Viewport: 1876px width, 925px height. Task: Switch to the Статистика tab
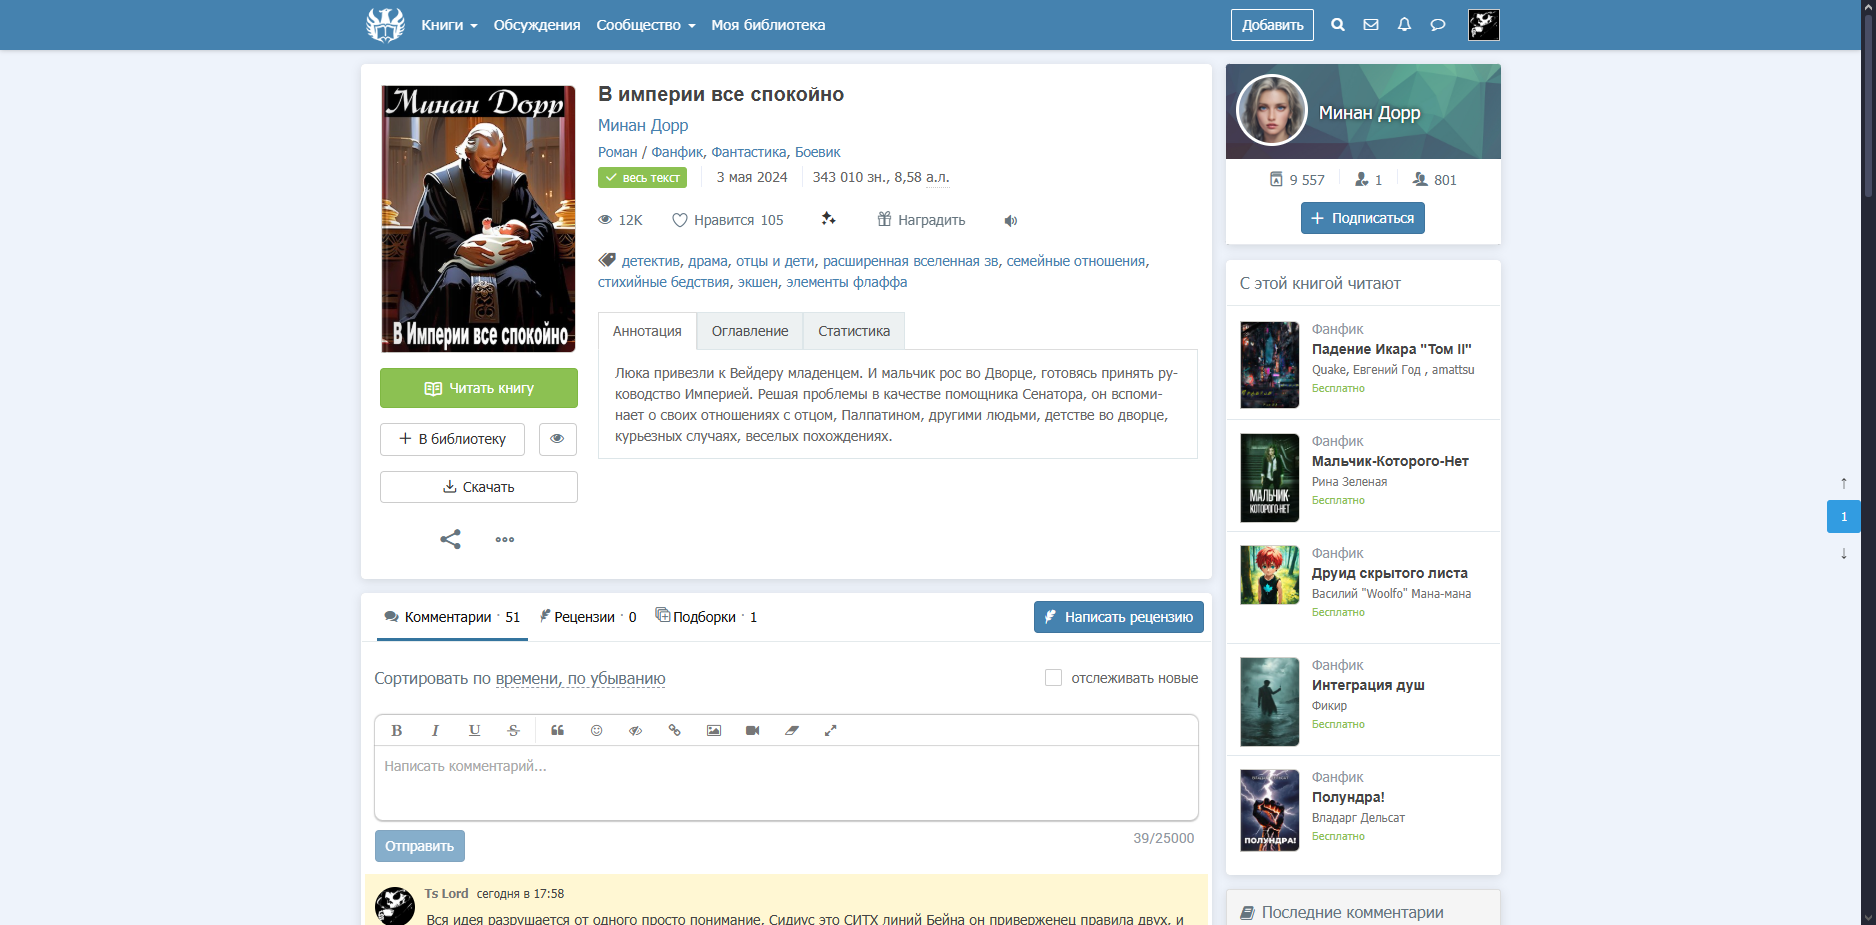tap(854, 331)
